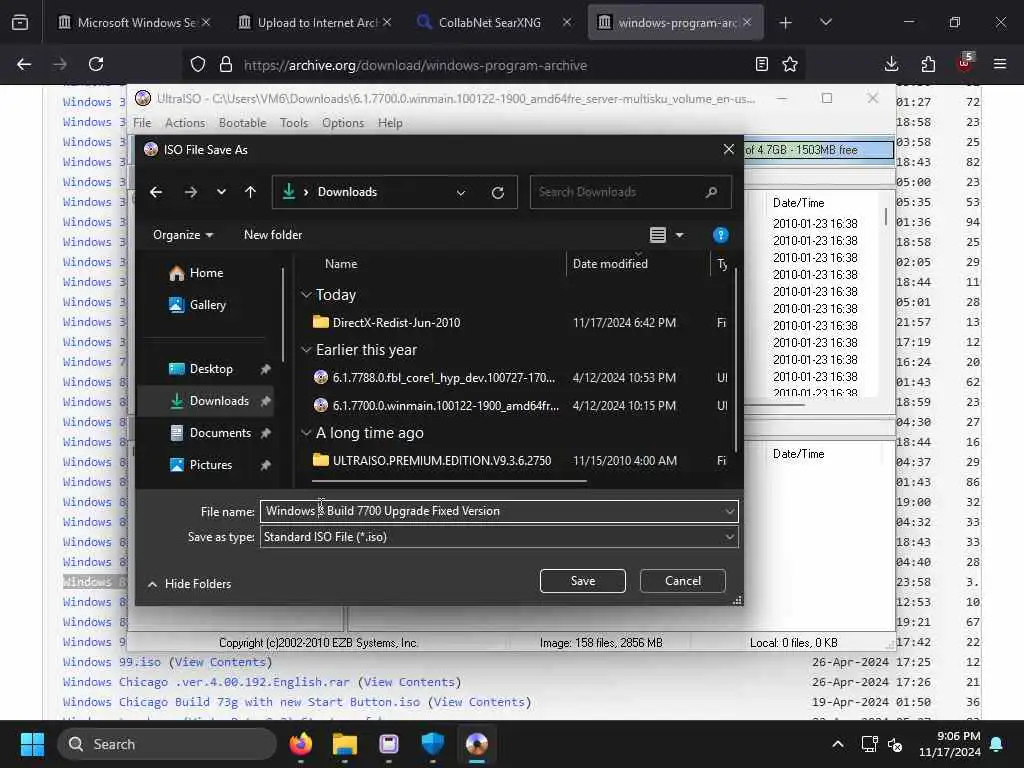Viewport: 1024px width, 768px height.
Task: Show hidden tray icons chevron
Action: coord(838,744)
